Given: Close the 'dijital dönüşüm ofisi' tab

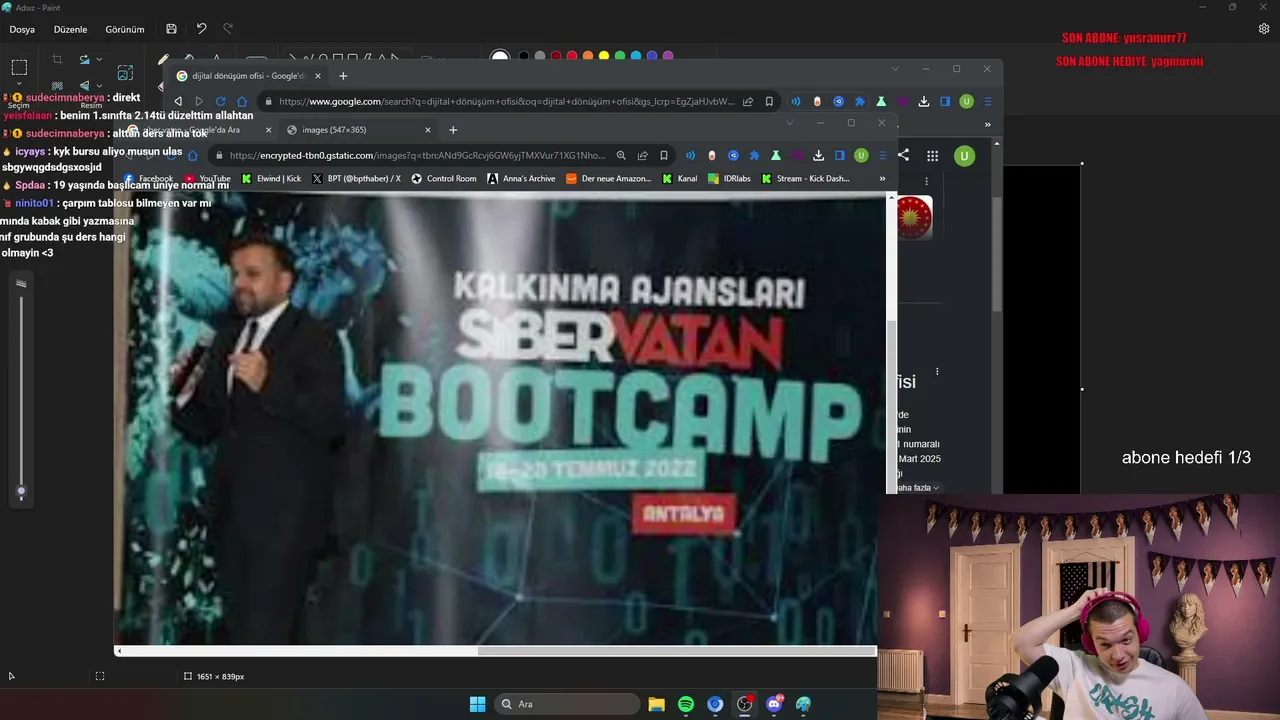Looking at the screenshot, I should click(x=318, y=76).
